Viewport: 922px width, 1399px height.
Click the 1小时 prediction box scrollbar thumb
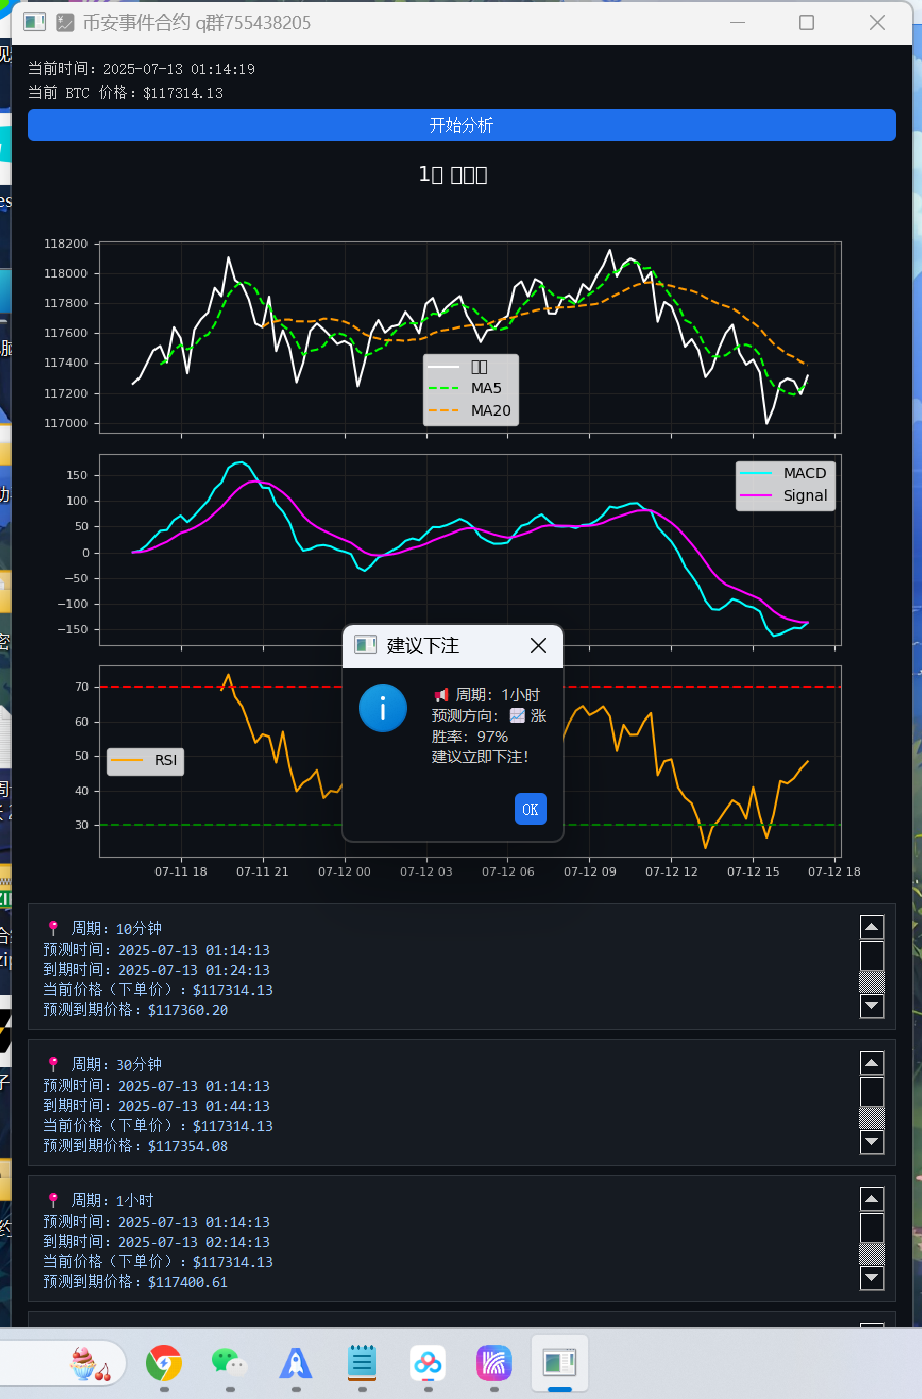coord(872,1227)
